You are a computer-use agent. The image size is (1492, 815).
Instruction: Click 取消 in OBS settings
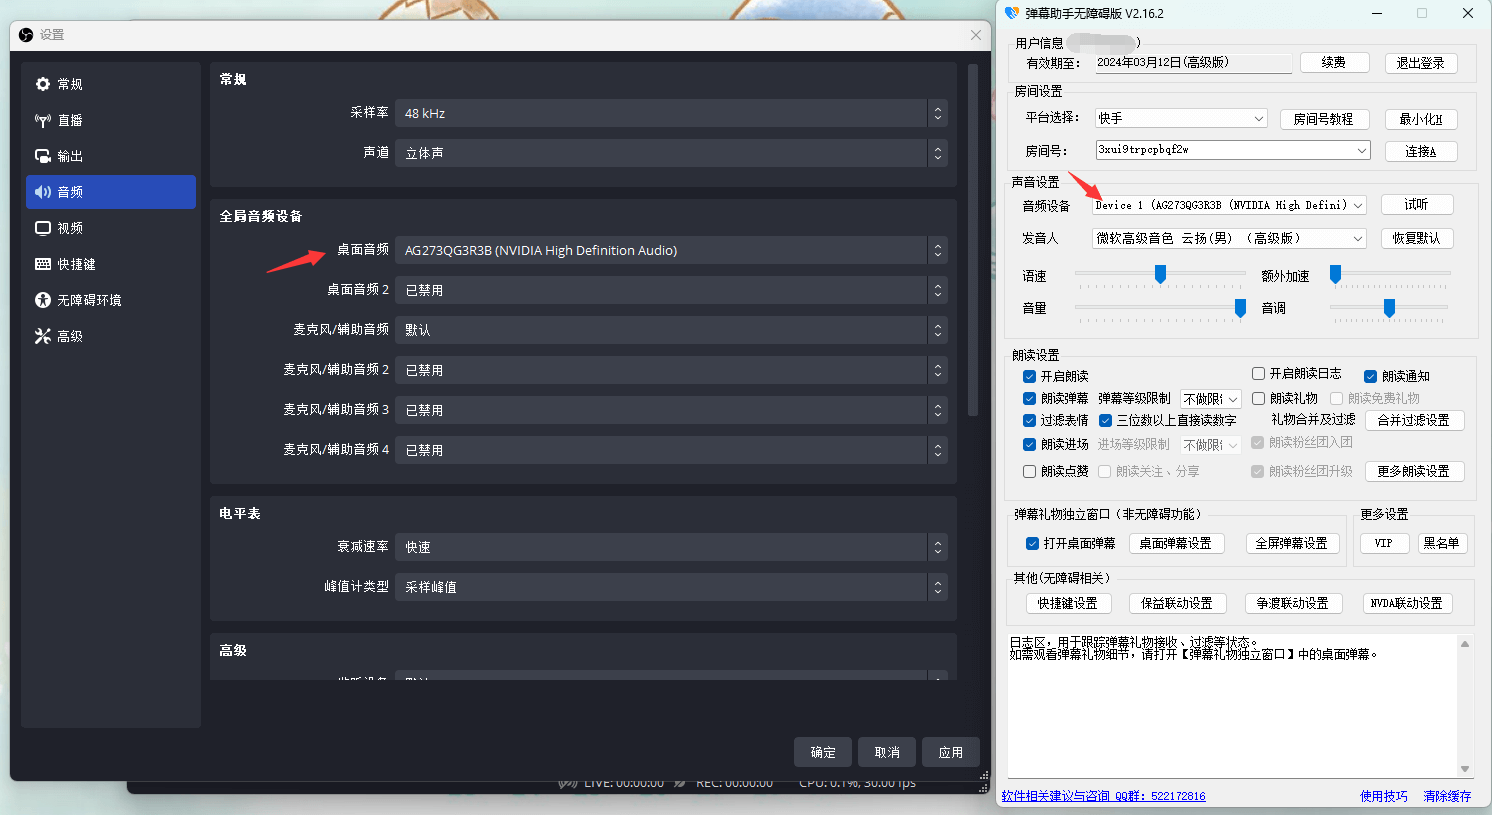coord(887,752)
